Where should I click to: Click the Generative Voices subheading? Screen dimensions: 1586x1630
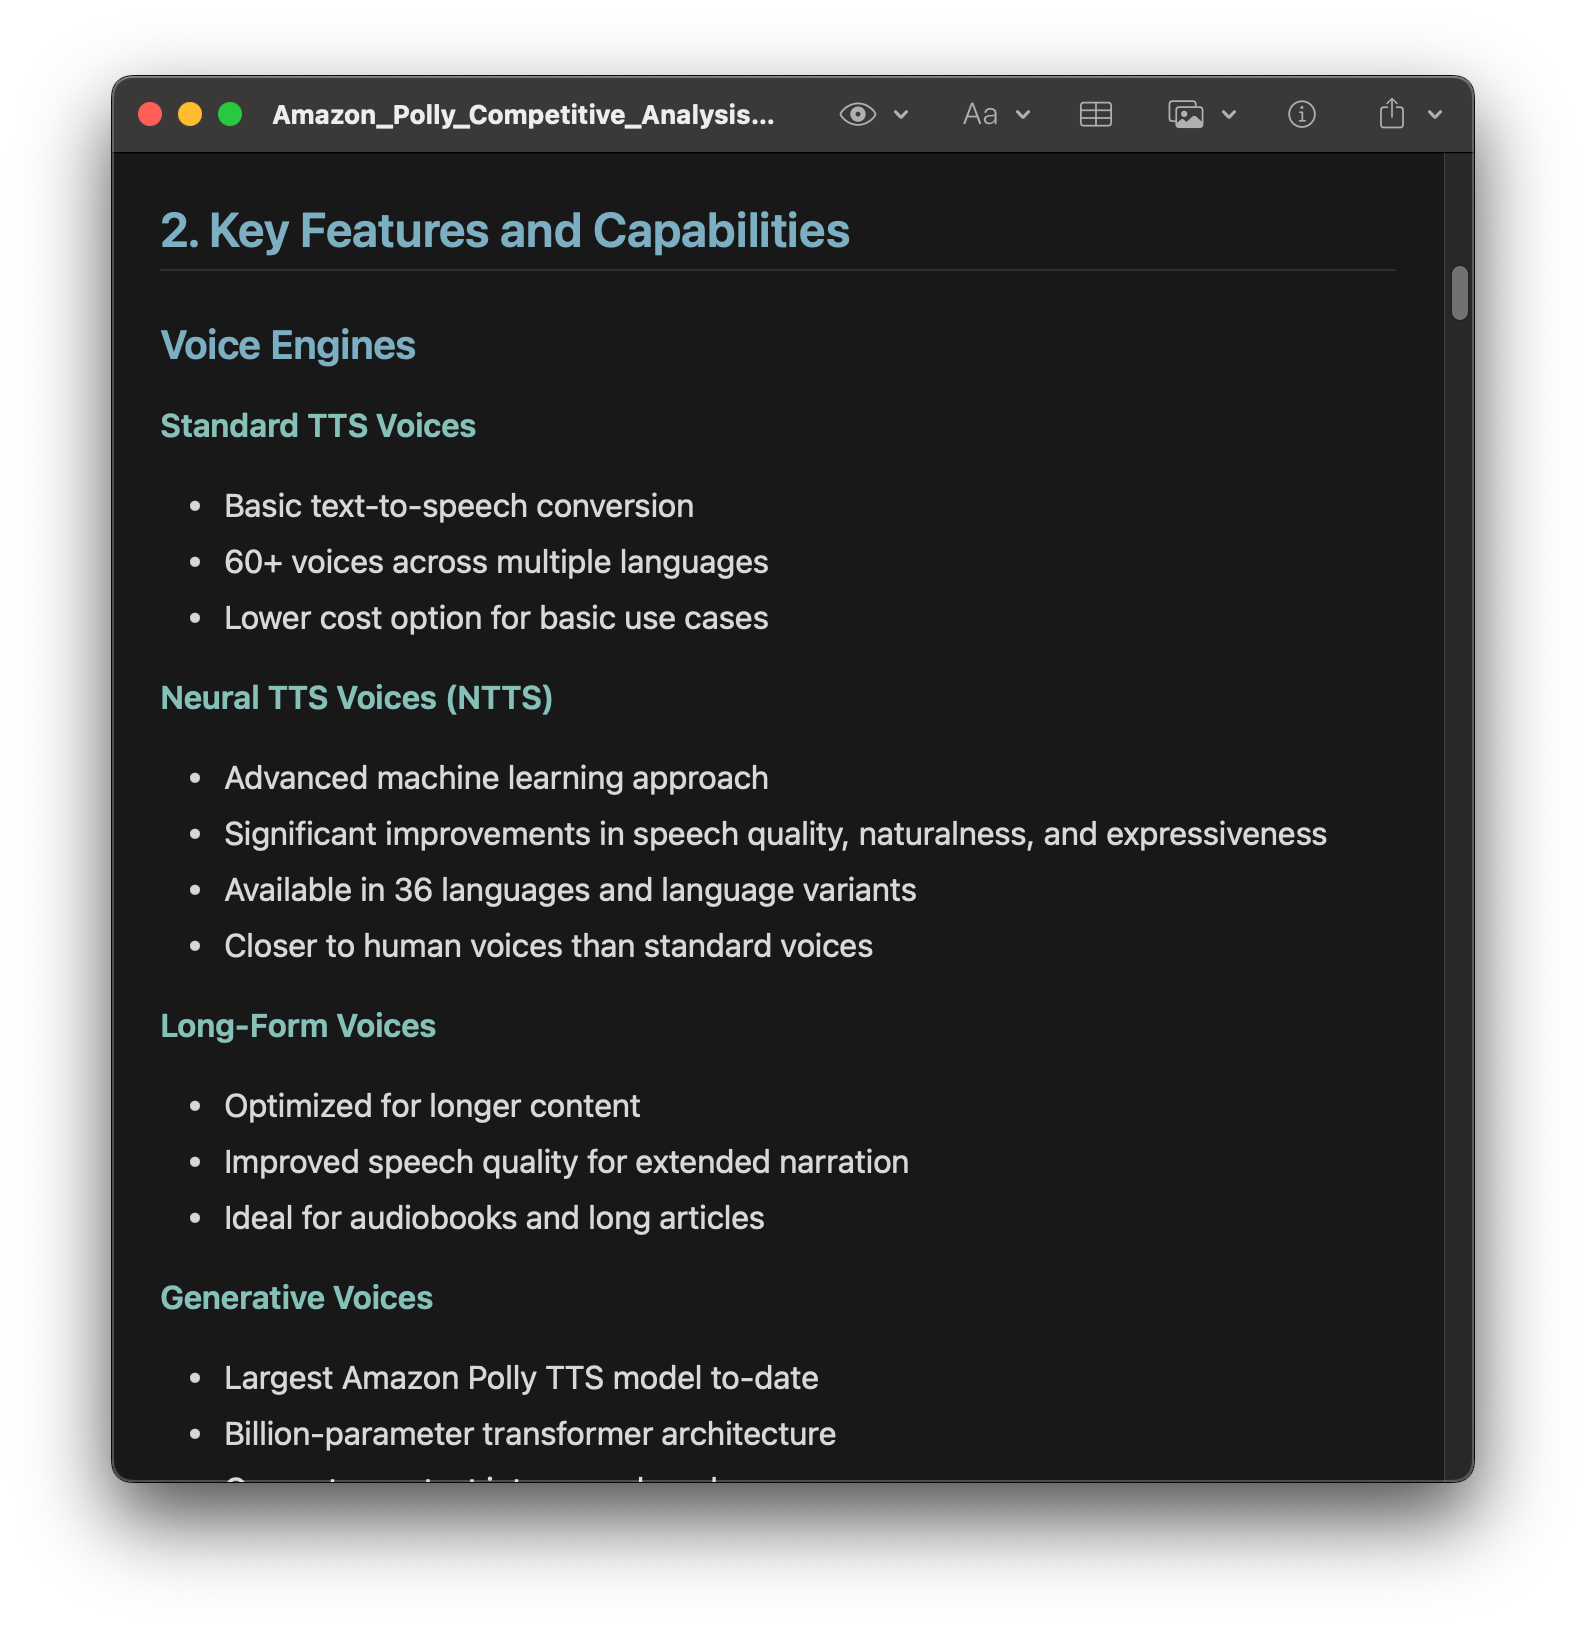(x=296, y=1297)
